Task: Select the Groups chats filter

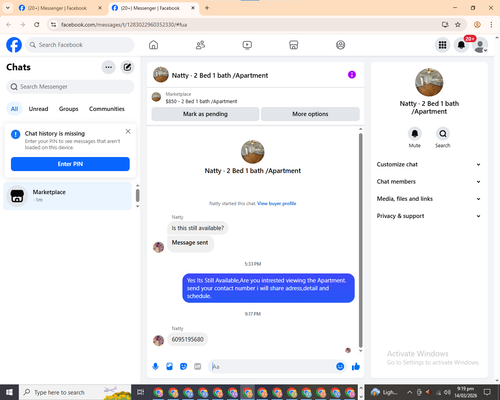Action: 69,109
